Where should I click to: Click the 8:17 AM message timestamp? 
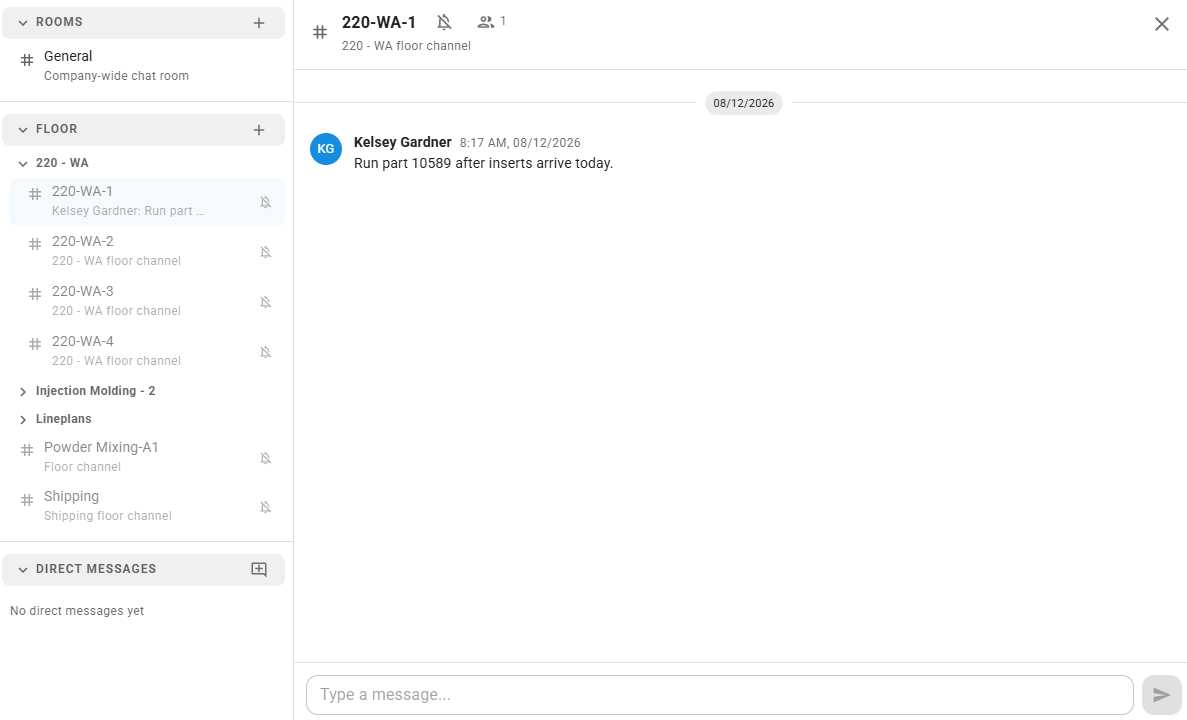(520, 143)
